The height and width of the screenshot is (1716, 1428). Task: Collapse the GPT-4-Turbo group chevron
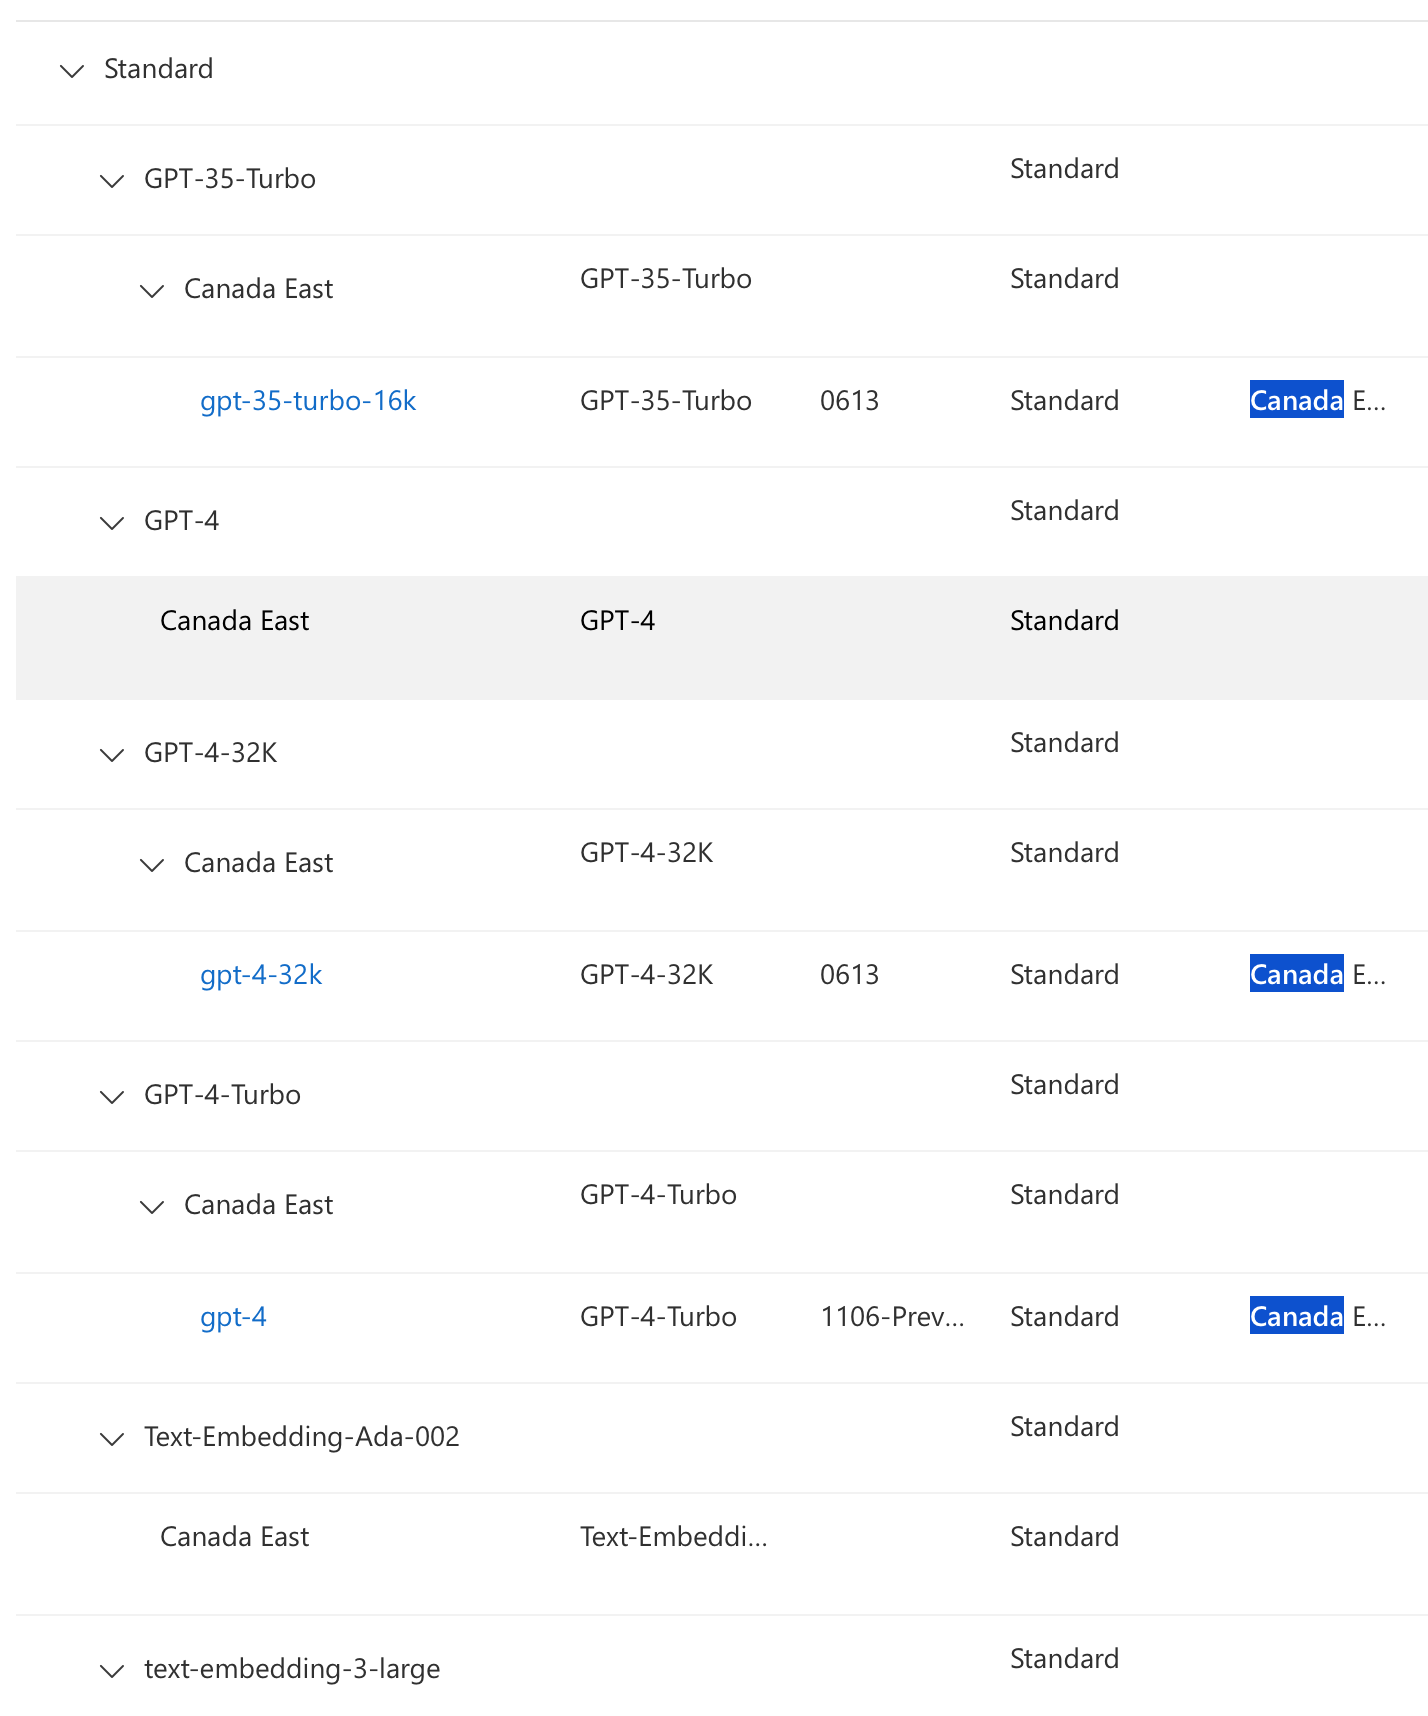click(112, 1097)
